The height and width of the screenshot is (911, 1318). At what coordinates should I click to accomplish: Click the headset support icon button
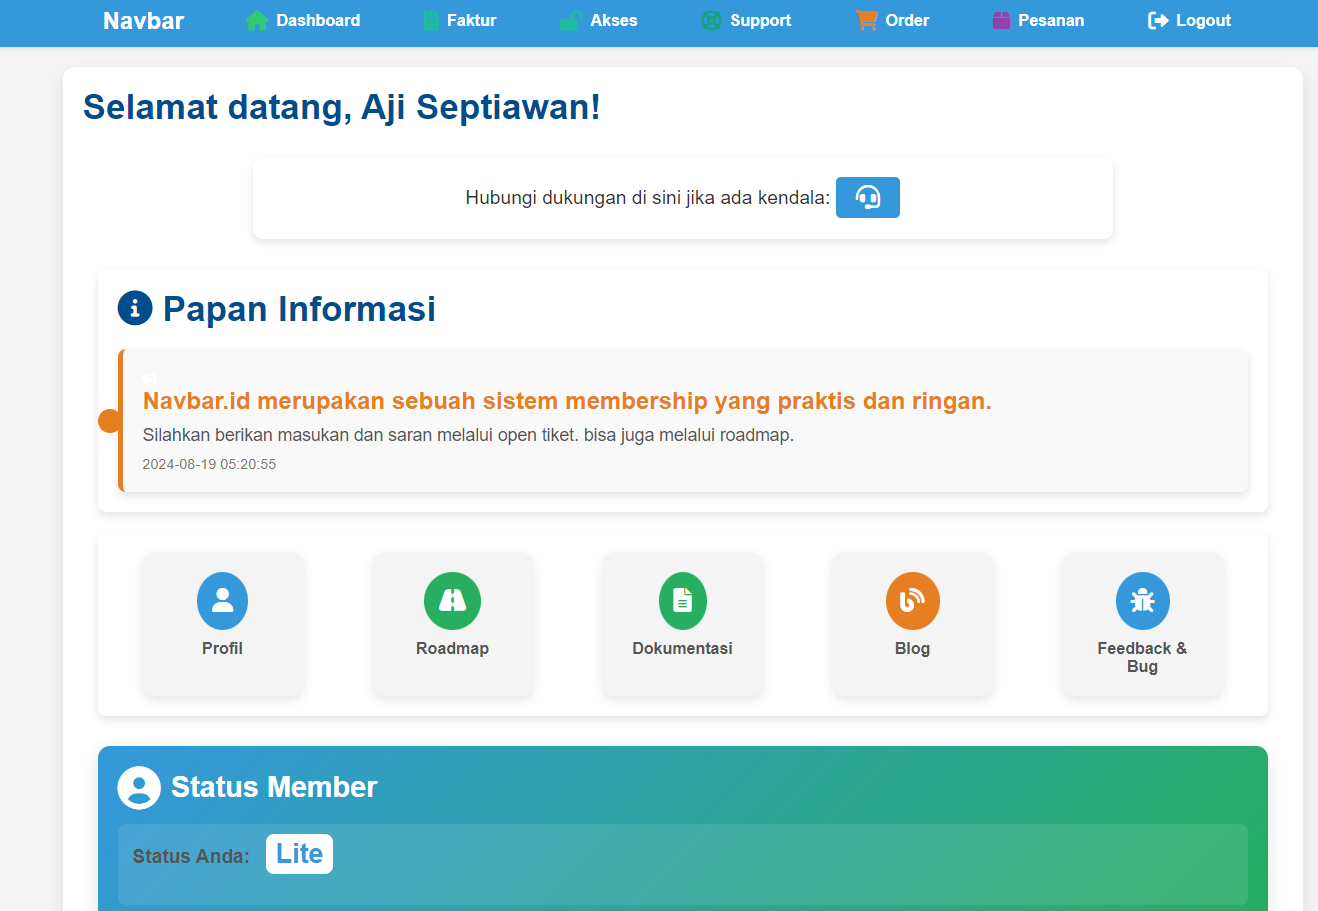867,197
